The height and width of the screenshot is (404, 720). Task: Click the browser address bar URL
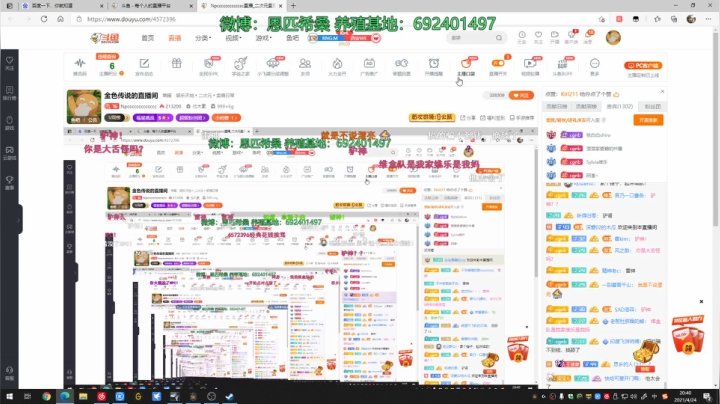[x=131, y=19]
